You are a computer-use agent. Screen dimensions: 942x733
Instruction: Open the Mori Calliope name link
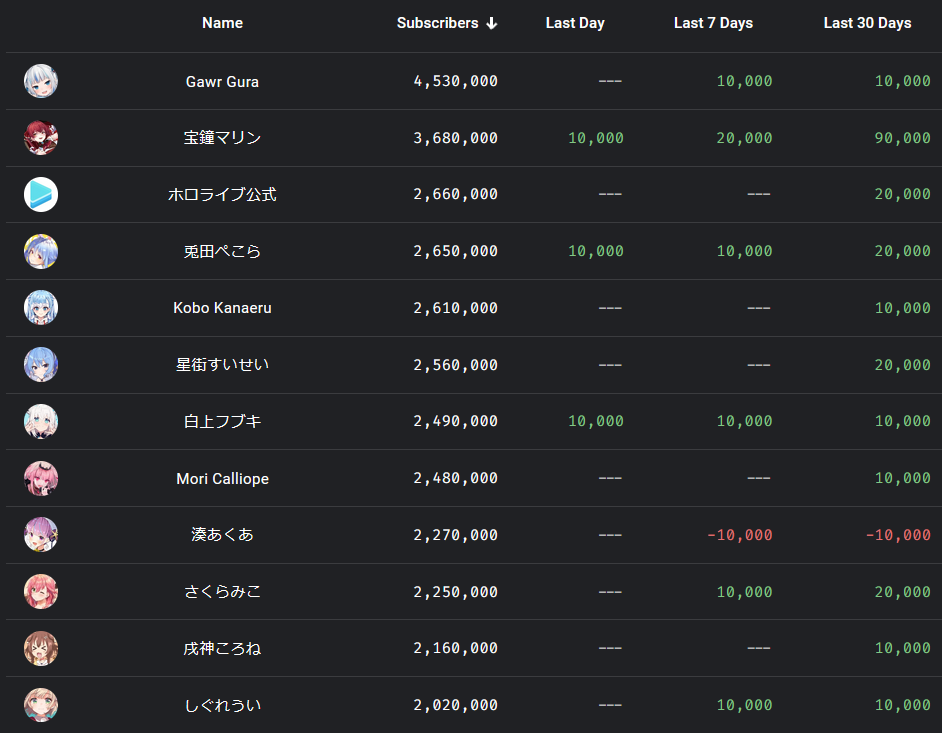(222, 479)
